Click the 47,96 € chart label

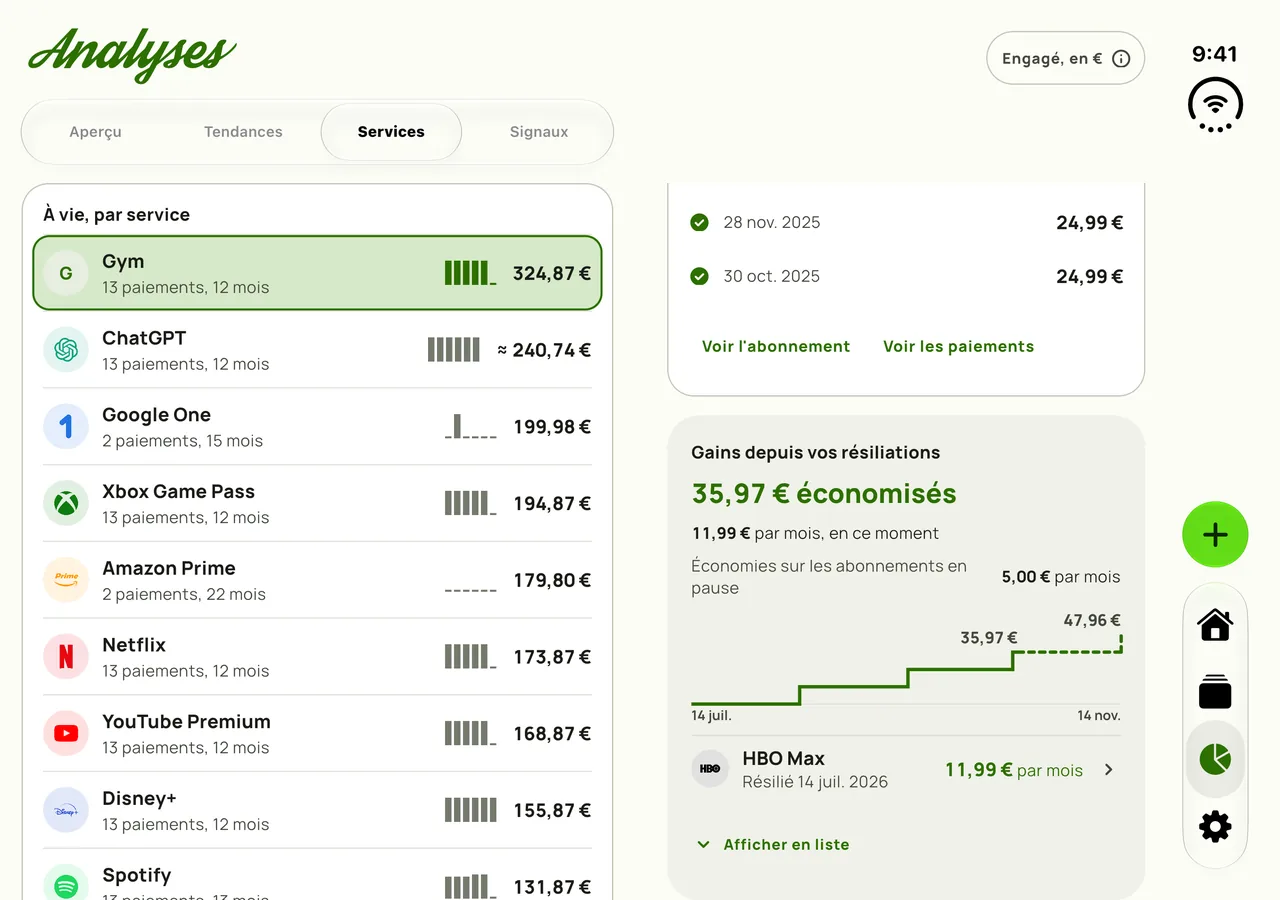point(1092,621)
